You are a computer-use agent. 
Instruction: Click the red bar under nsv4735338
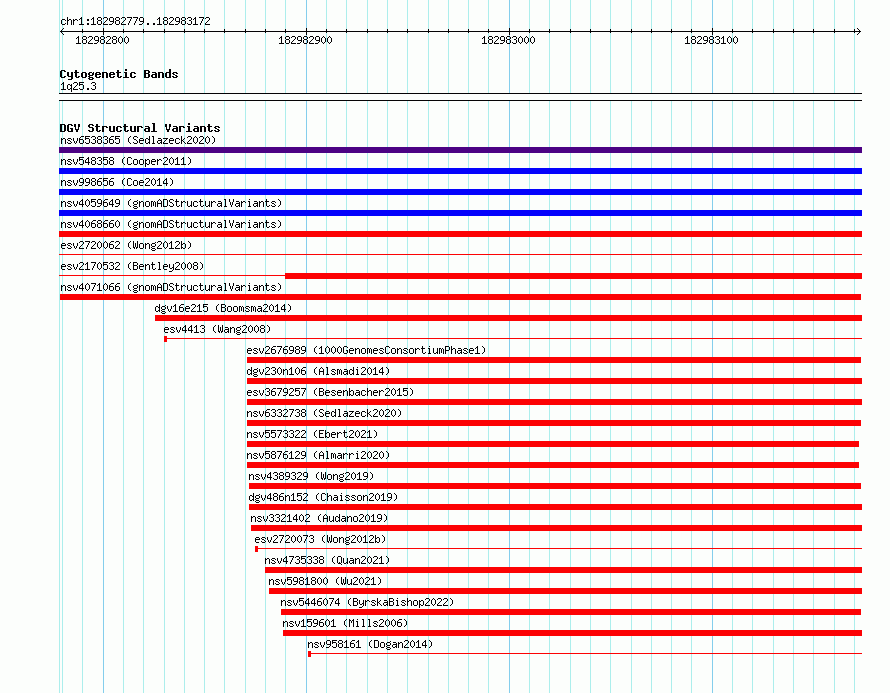click(564, 570)
